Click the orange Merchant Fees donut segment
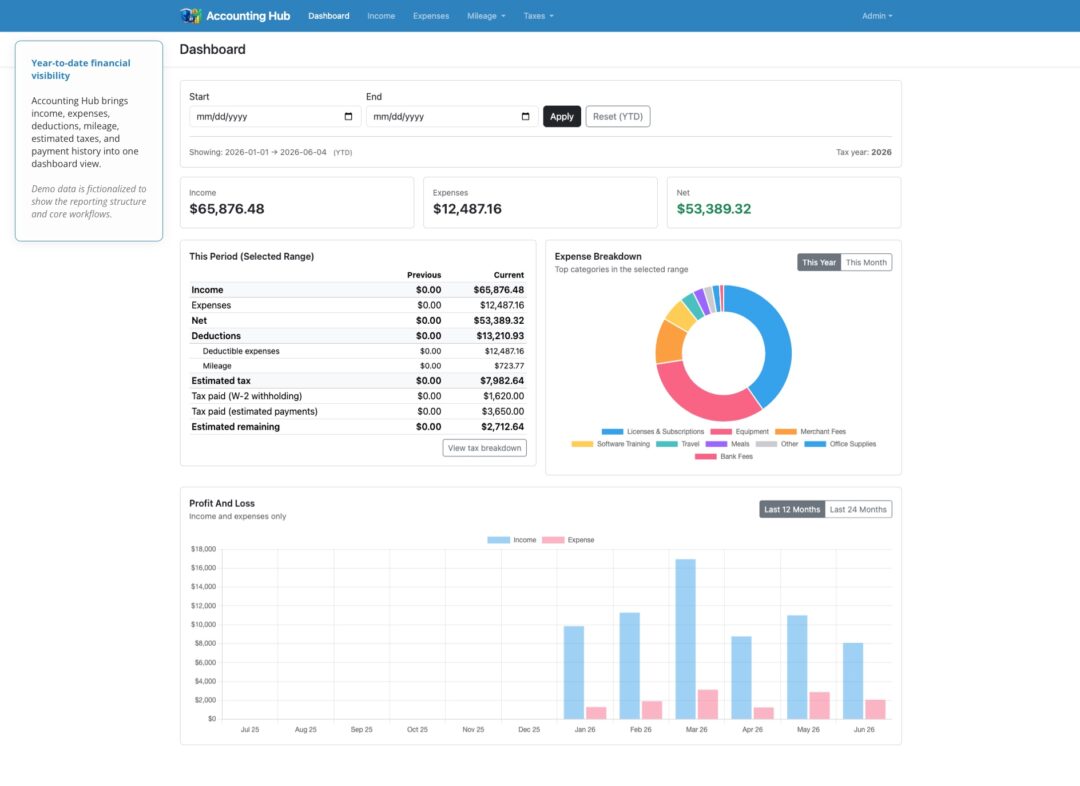This screenshot has width=1080, height=786. pyautogui.click(x=668, y=341)
